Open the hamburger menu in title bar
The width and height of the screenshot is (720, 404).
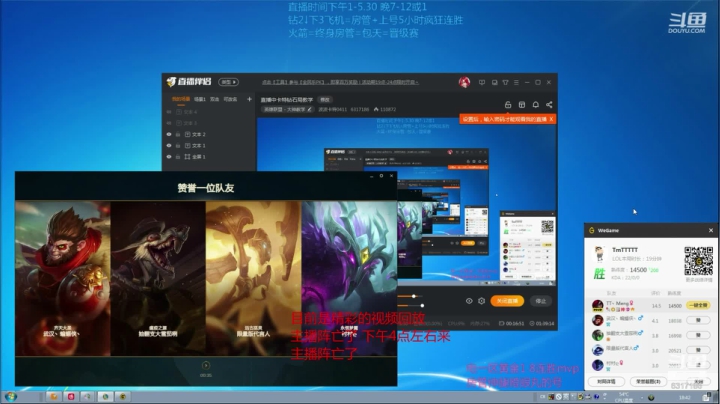[516, 83]
